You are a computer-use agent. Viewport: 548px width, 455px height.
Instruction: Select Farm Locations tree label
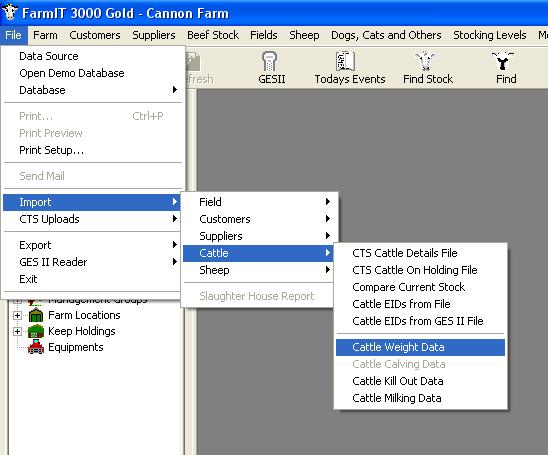84,315
